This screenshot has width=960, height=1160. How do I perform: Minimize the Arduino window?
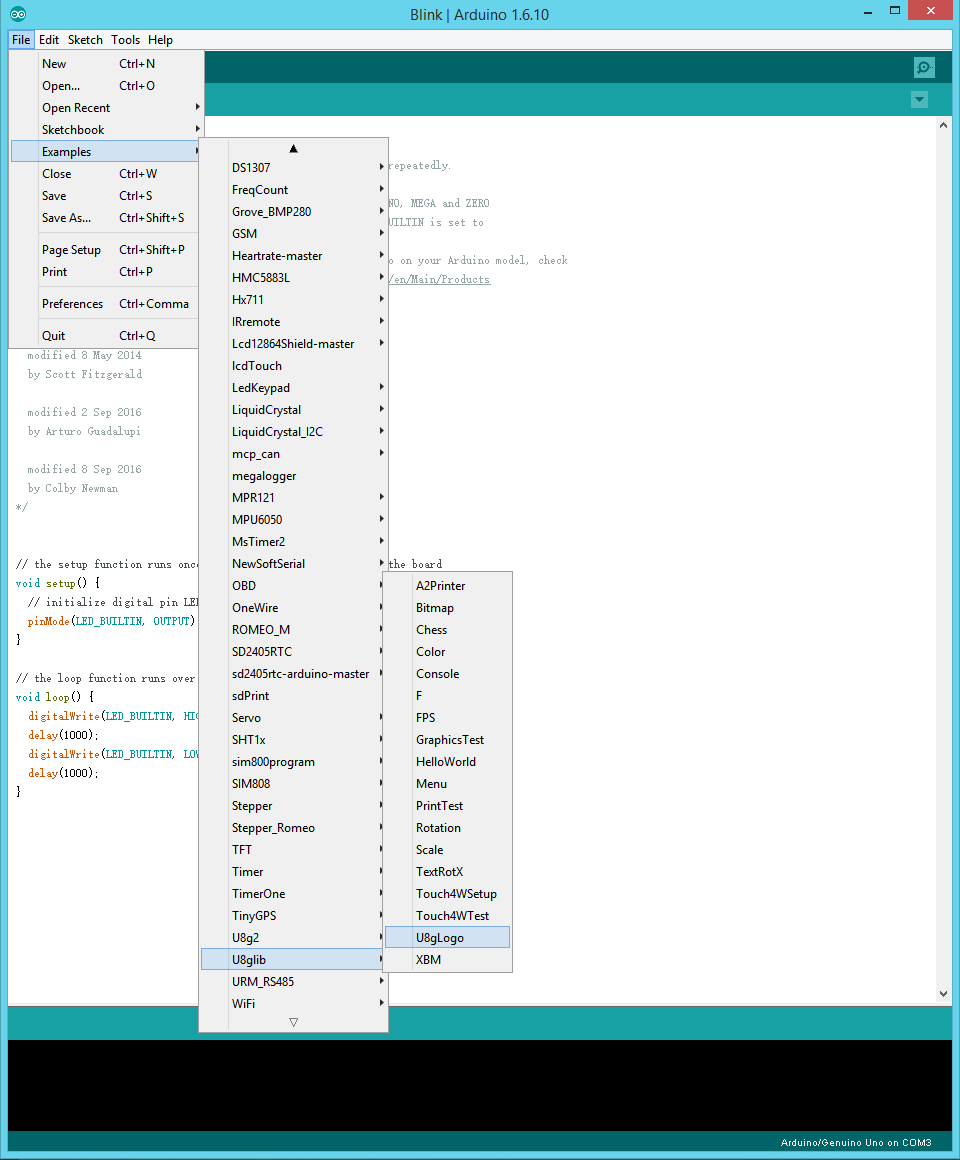(868, 11)
